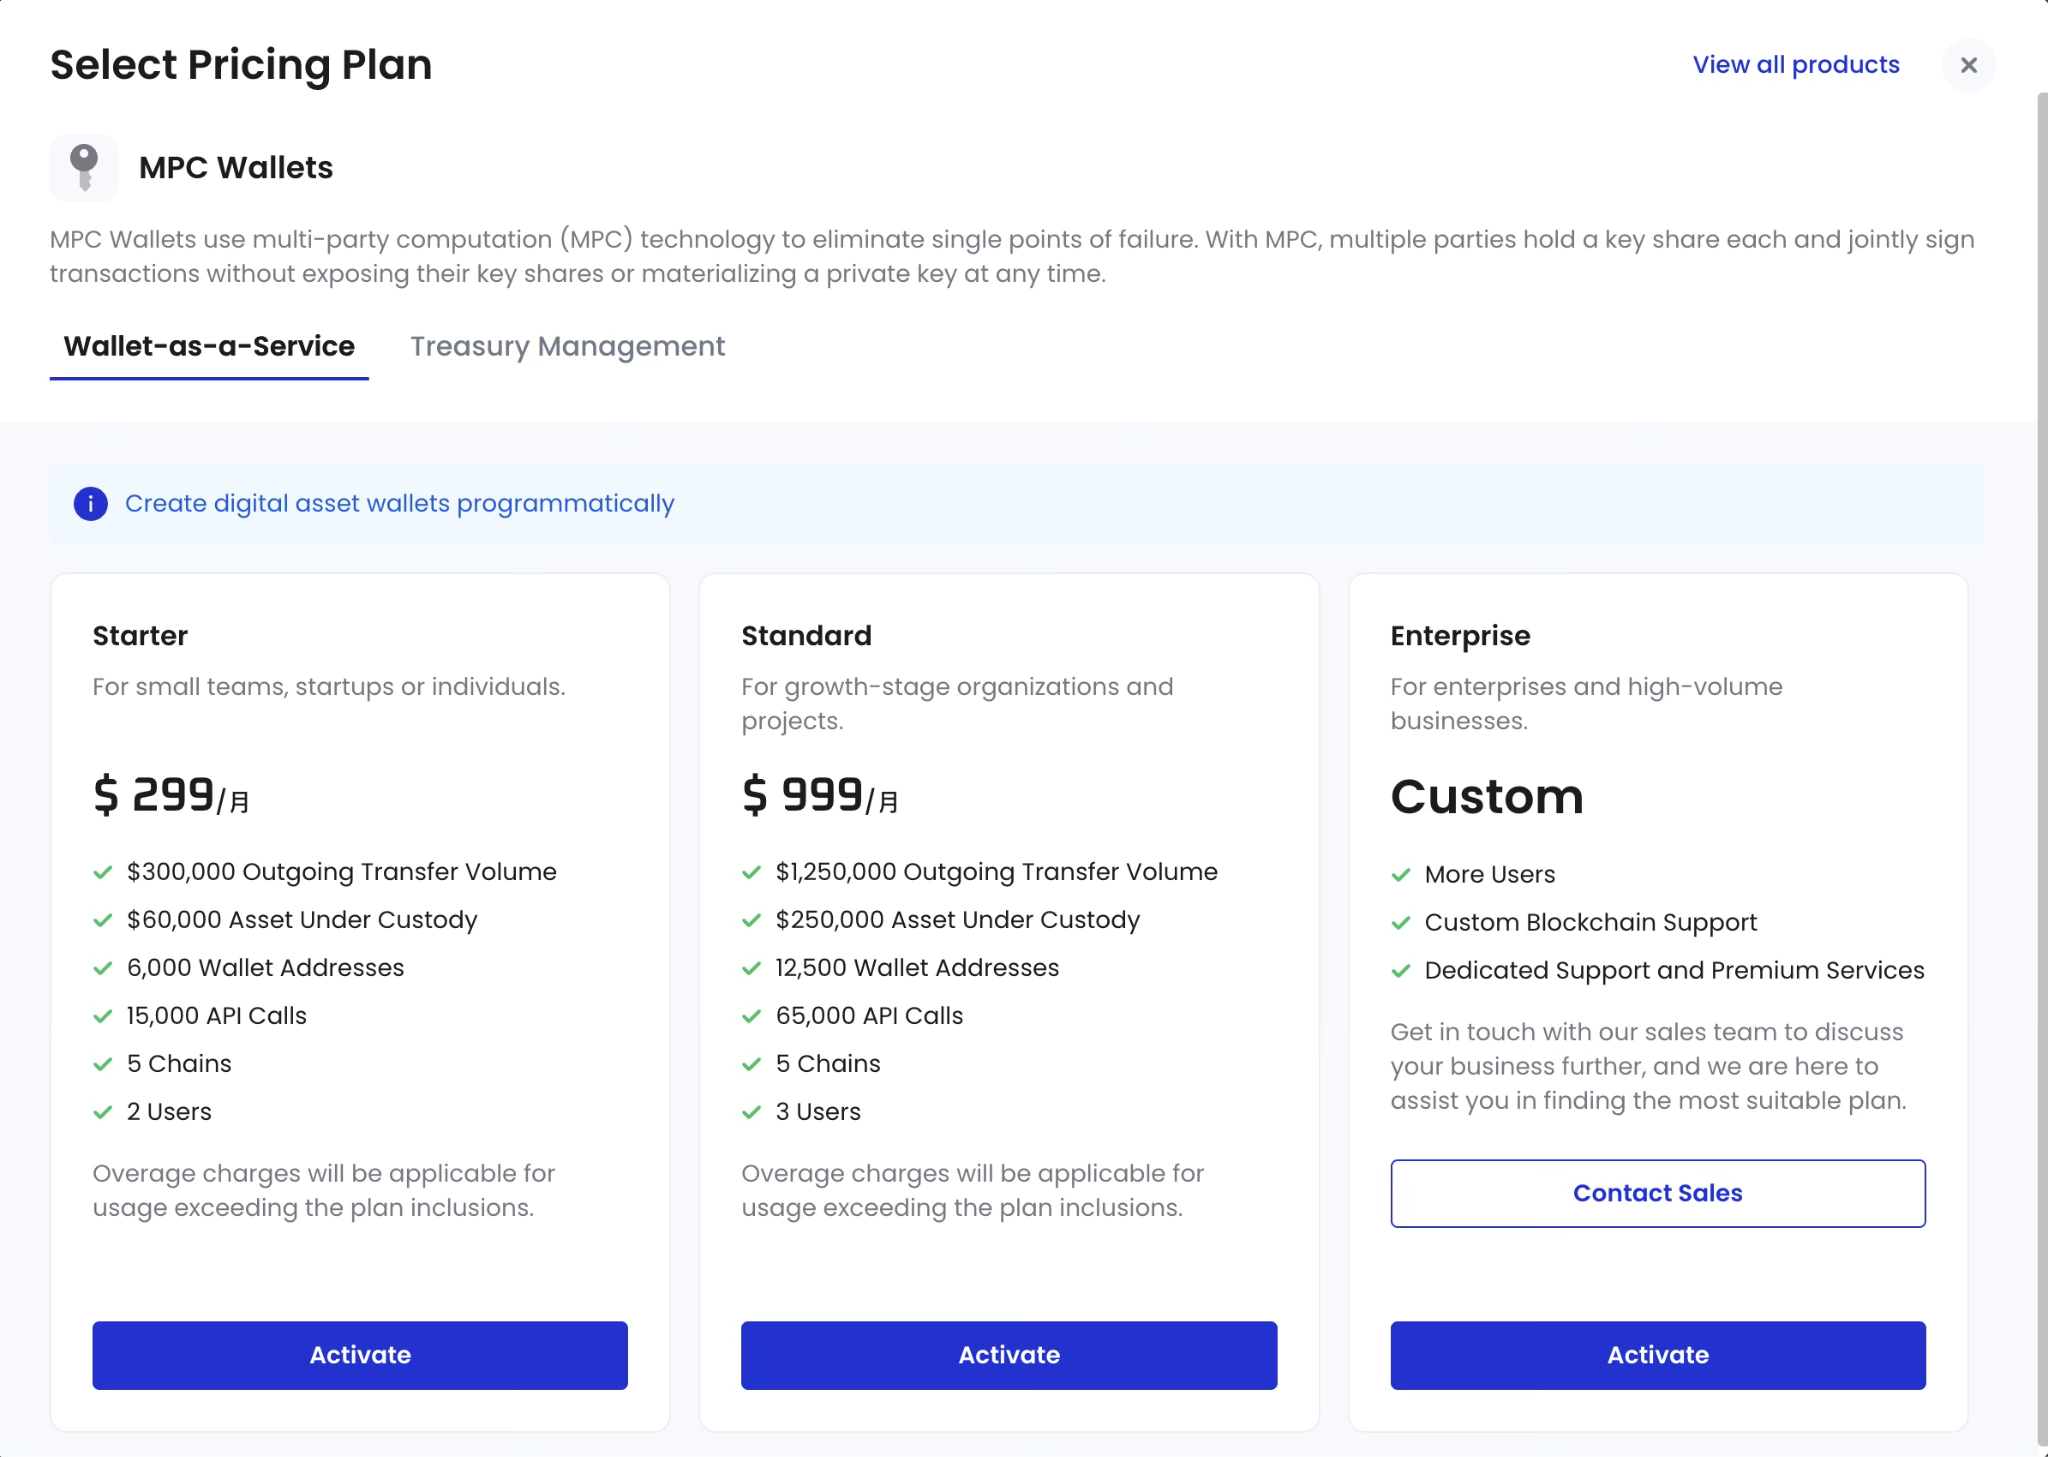Click the Custom price label on Enterprise
The height and width of the screenshot is (1457, 2048).
pos(1487,796)
